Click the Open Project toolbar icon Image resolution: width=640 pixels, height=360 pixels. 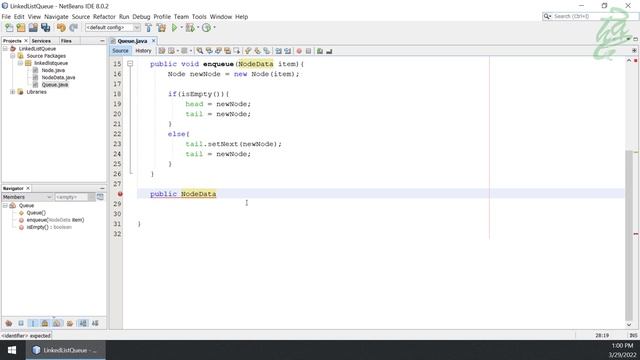(33, 27)
